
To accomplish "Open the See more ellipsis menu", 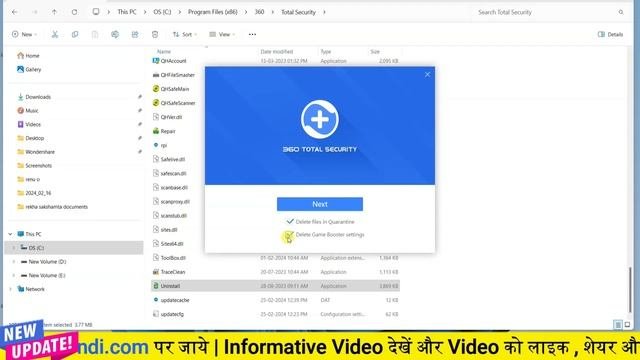I will tap(252, 34).
